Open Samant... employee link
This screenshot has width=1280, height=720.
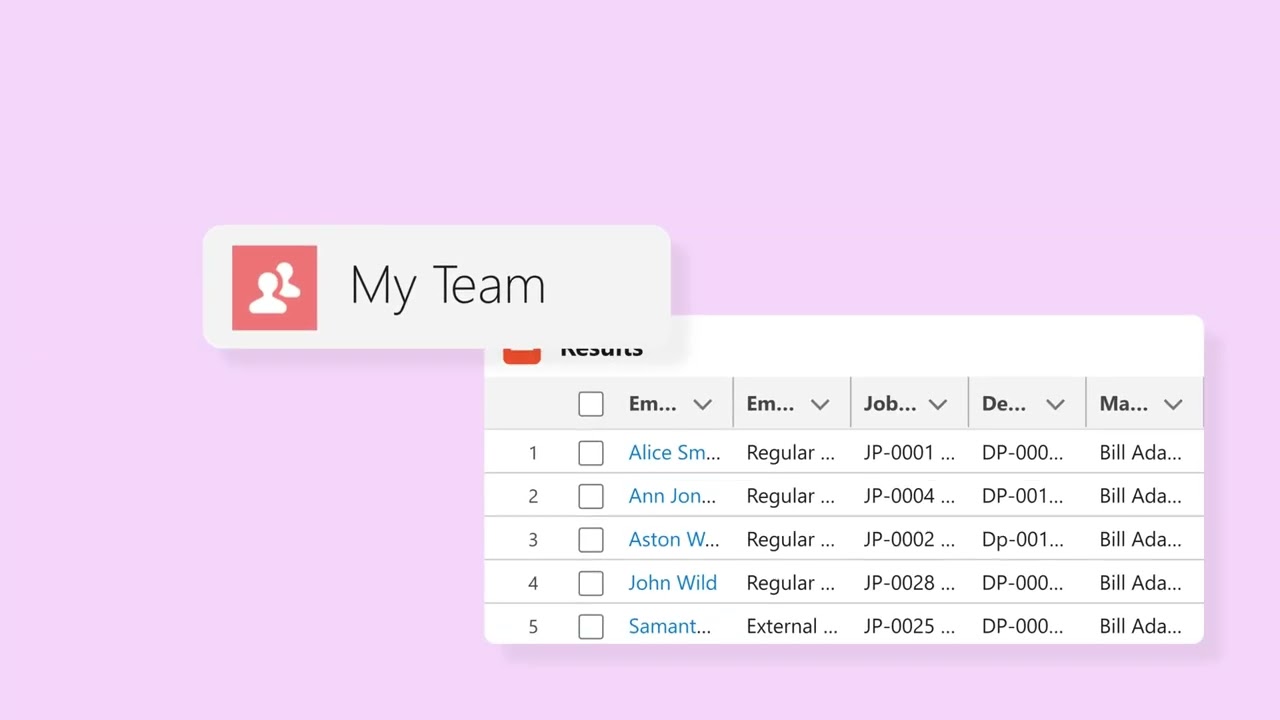669,627
